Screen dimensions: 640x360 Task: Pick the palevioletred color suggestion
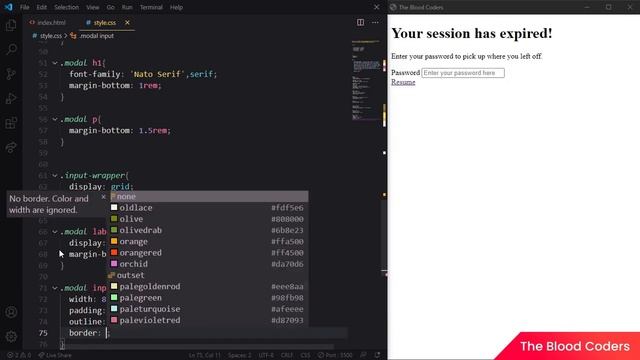click(209, 320)
